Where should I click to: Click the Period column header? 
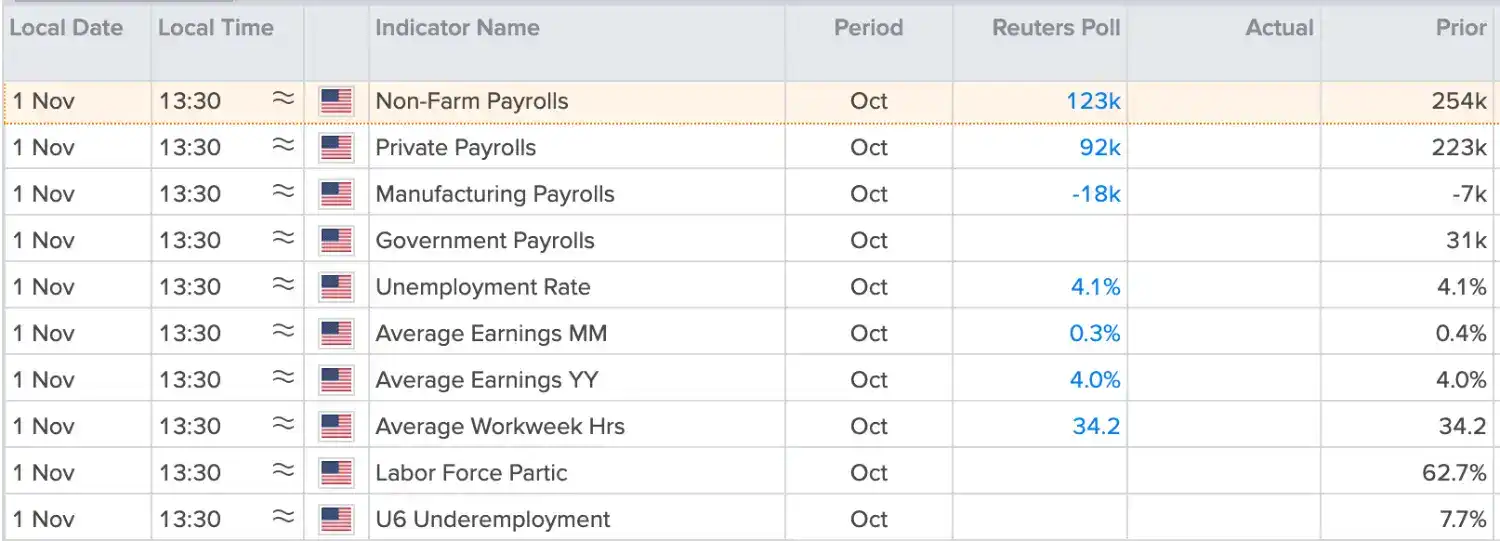tap(868, 28)
